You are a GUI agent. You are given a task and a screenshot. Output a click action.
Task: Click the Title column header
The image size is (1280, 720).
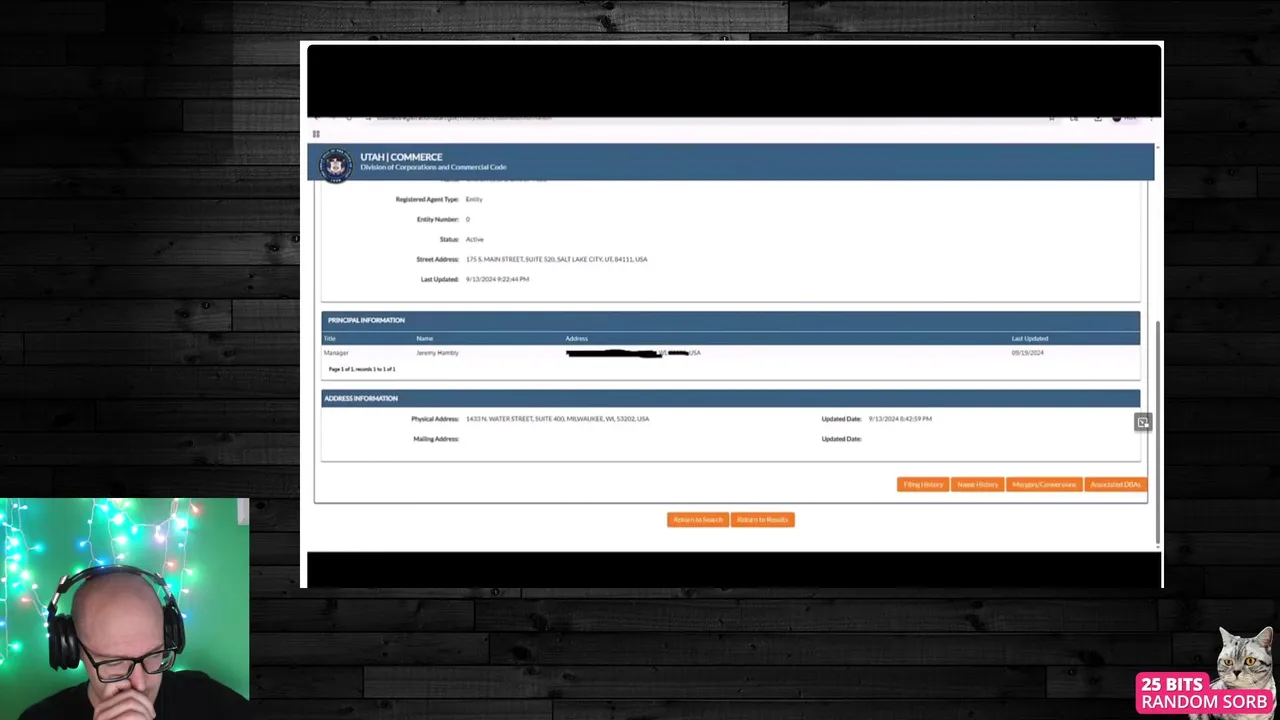pos(330,339)
